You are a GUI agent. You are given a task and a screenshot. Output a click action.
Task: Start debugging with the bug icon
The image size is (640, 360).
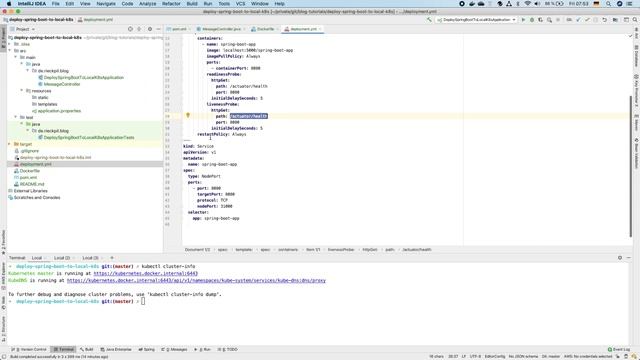point(532,20)
